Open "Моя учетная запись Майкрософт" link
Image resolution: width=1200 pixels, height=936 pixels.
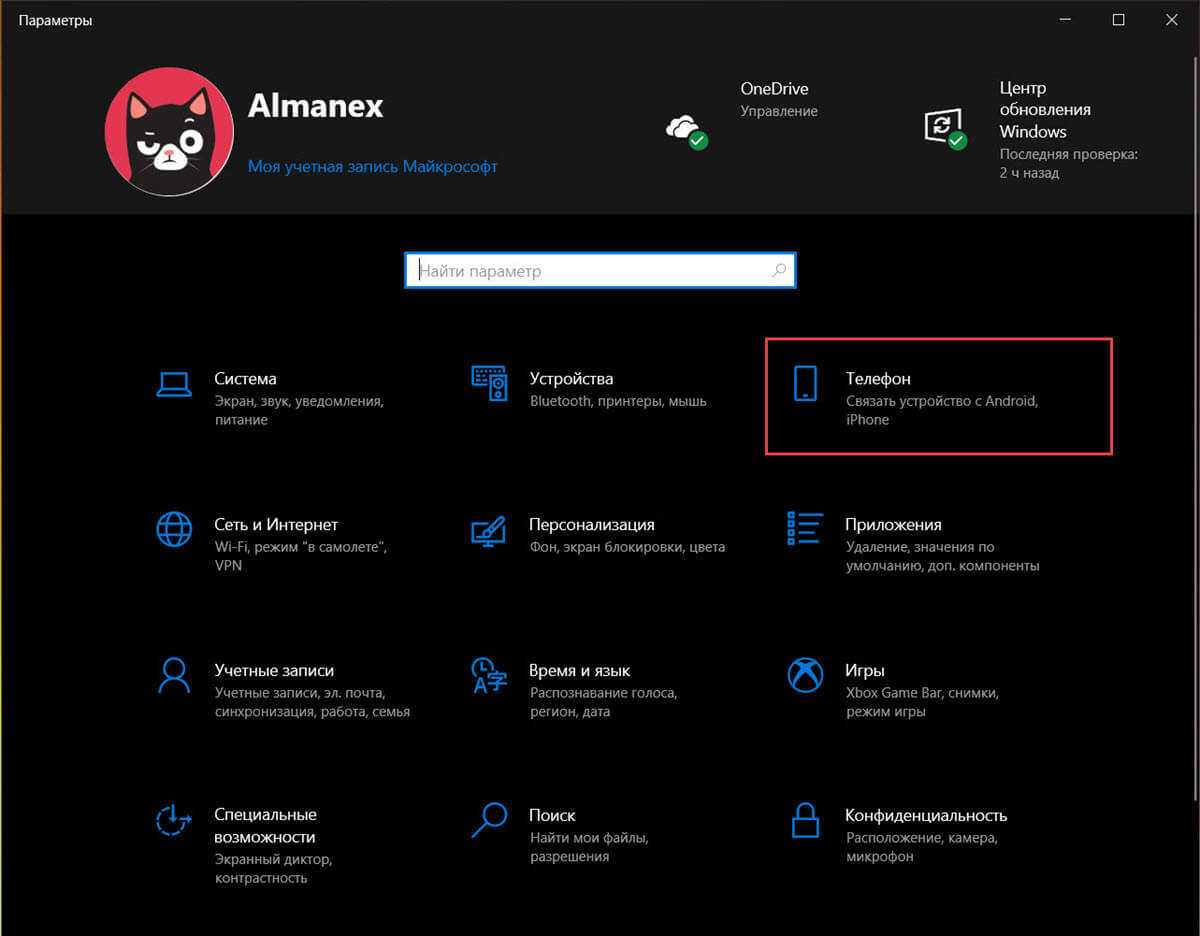372,167
